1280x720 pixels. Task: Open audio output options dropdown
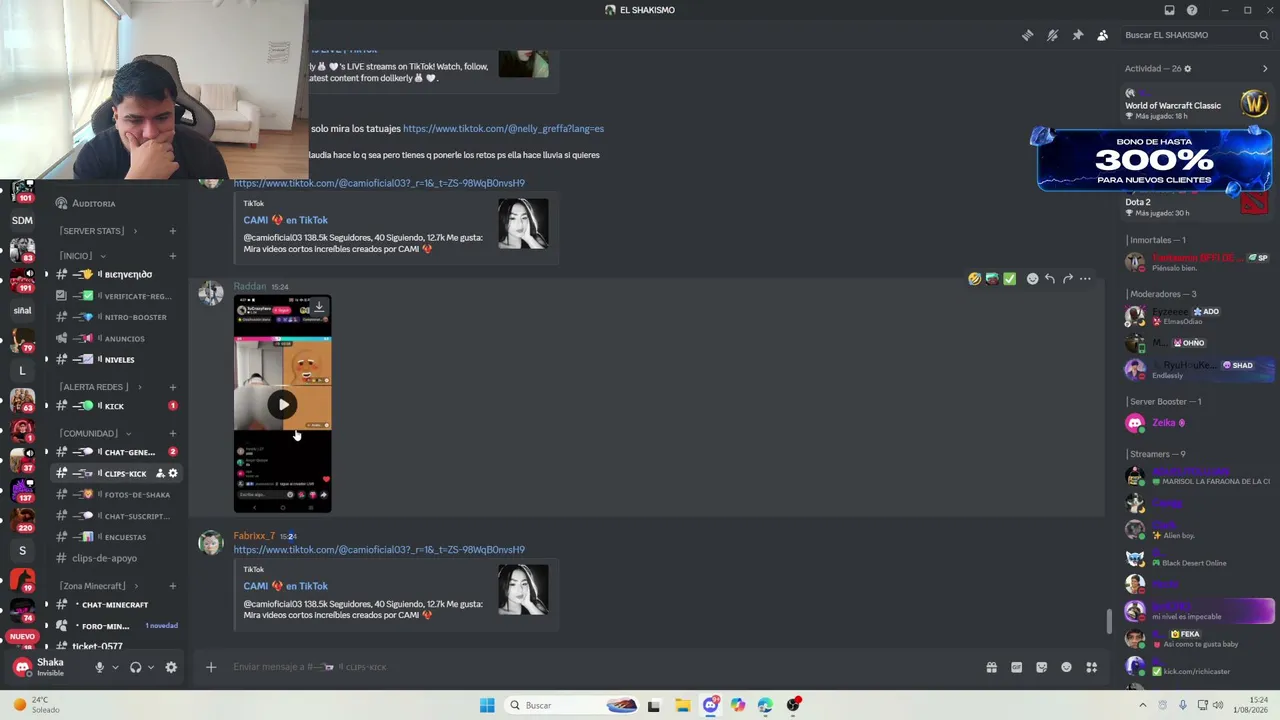[x=151, y=667]
